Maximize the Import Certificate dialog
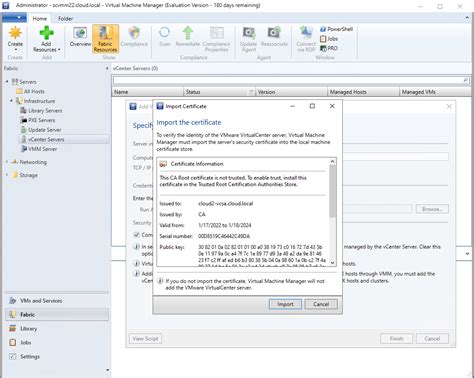 point(312,106)
